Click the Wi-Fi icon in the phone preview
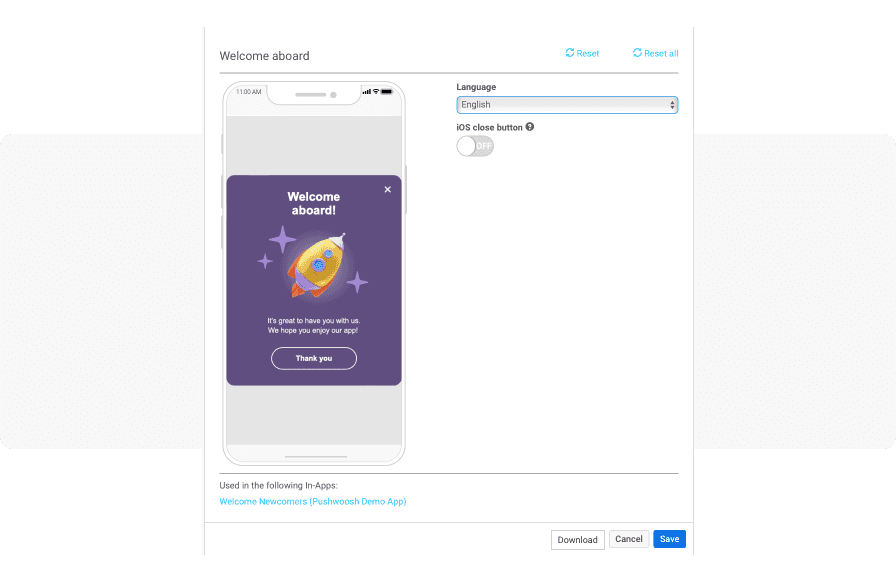 coord(376,92)
